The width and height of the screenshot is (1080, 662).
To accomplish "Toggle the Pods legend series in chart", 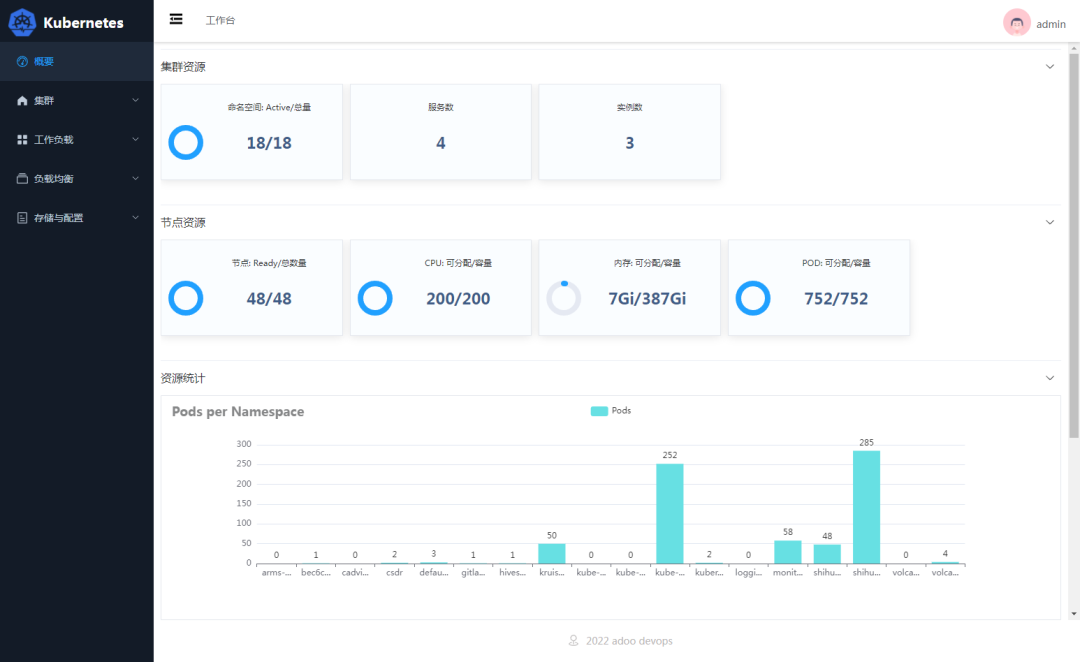I will click(x=611, y=411).
